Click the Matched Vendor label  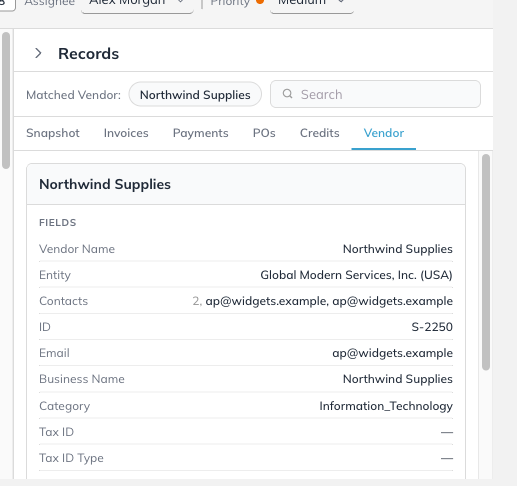[x=73, y=95]
